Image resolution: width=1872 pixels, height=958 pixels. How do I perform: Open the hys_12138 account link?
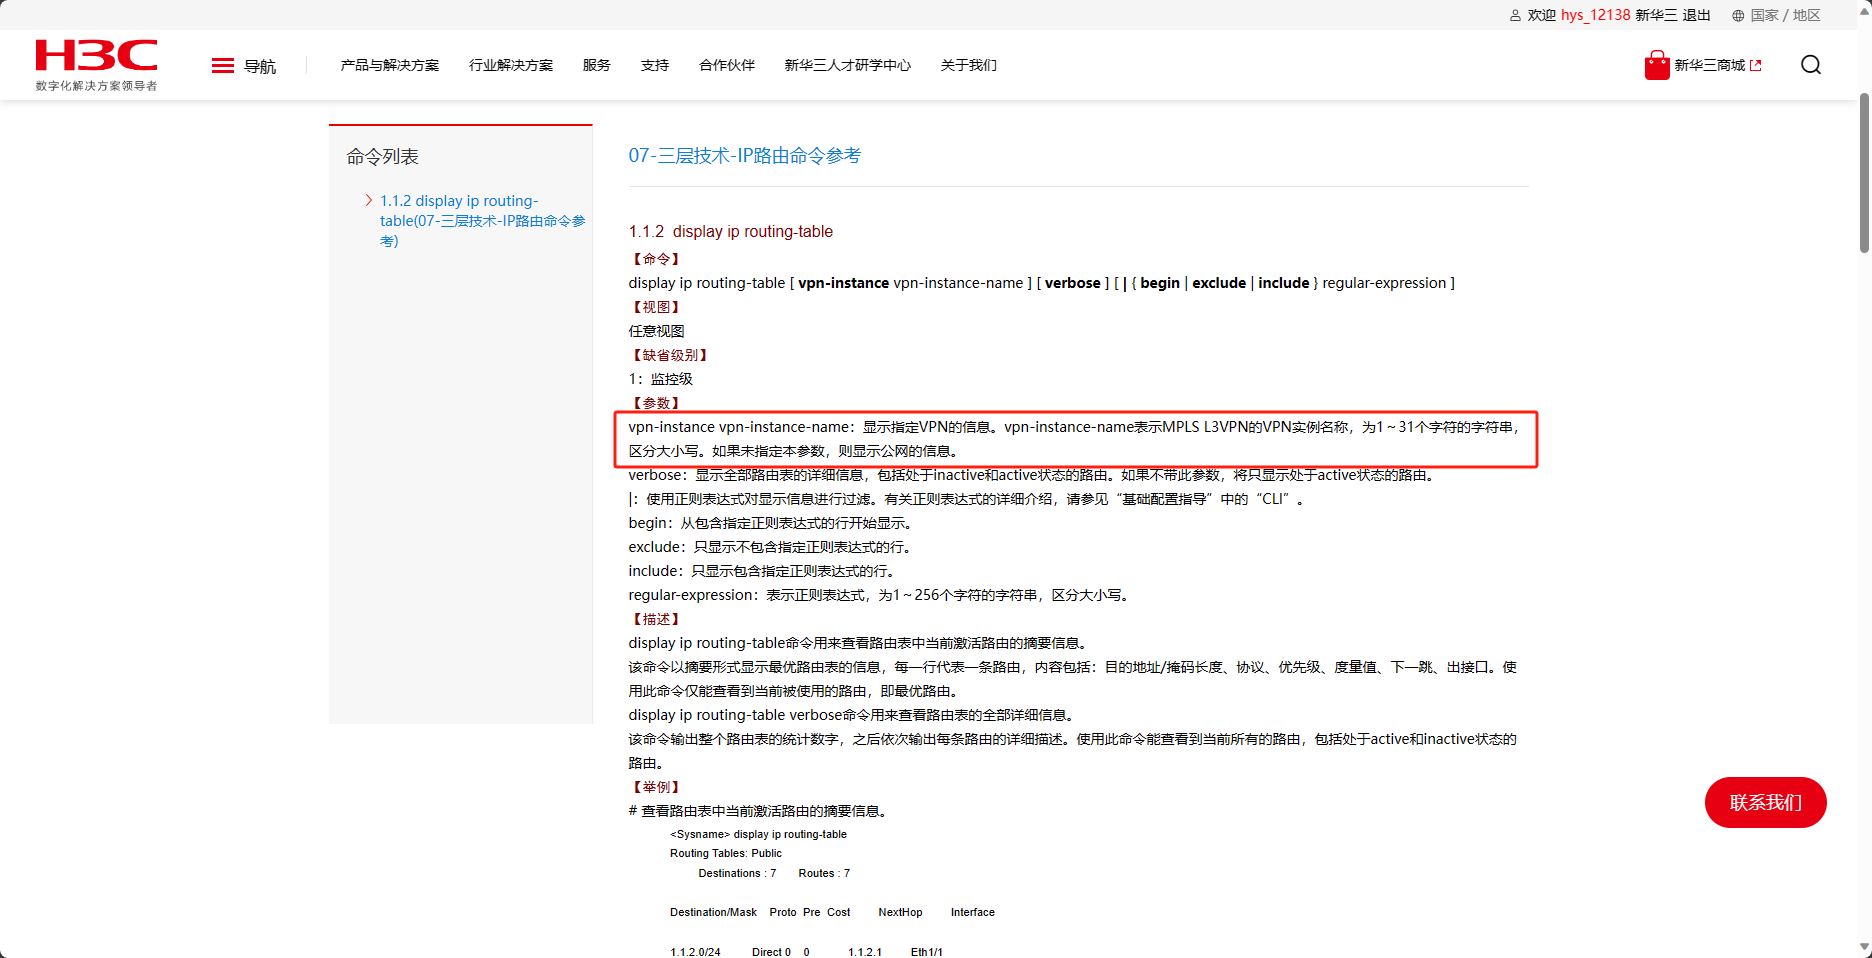click(x=1596, y=15)
